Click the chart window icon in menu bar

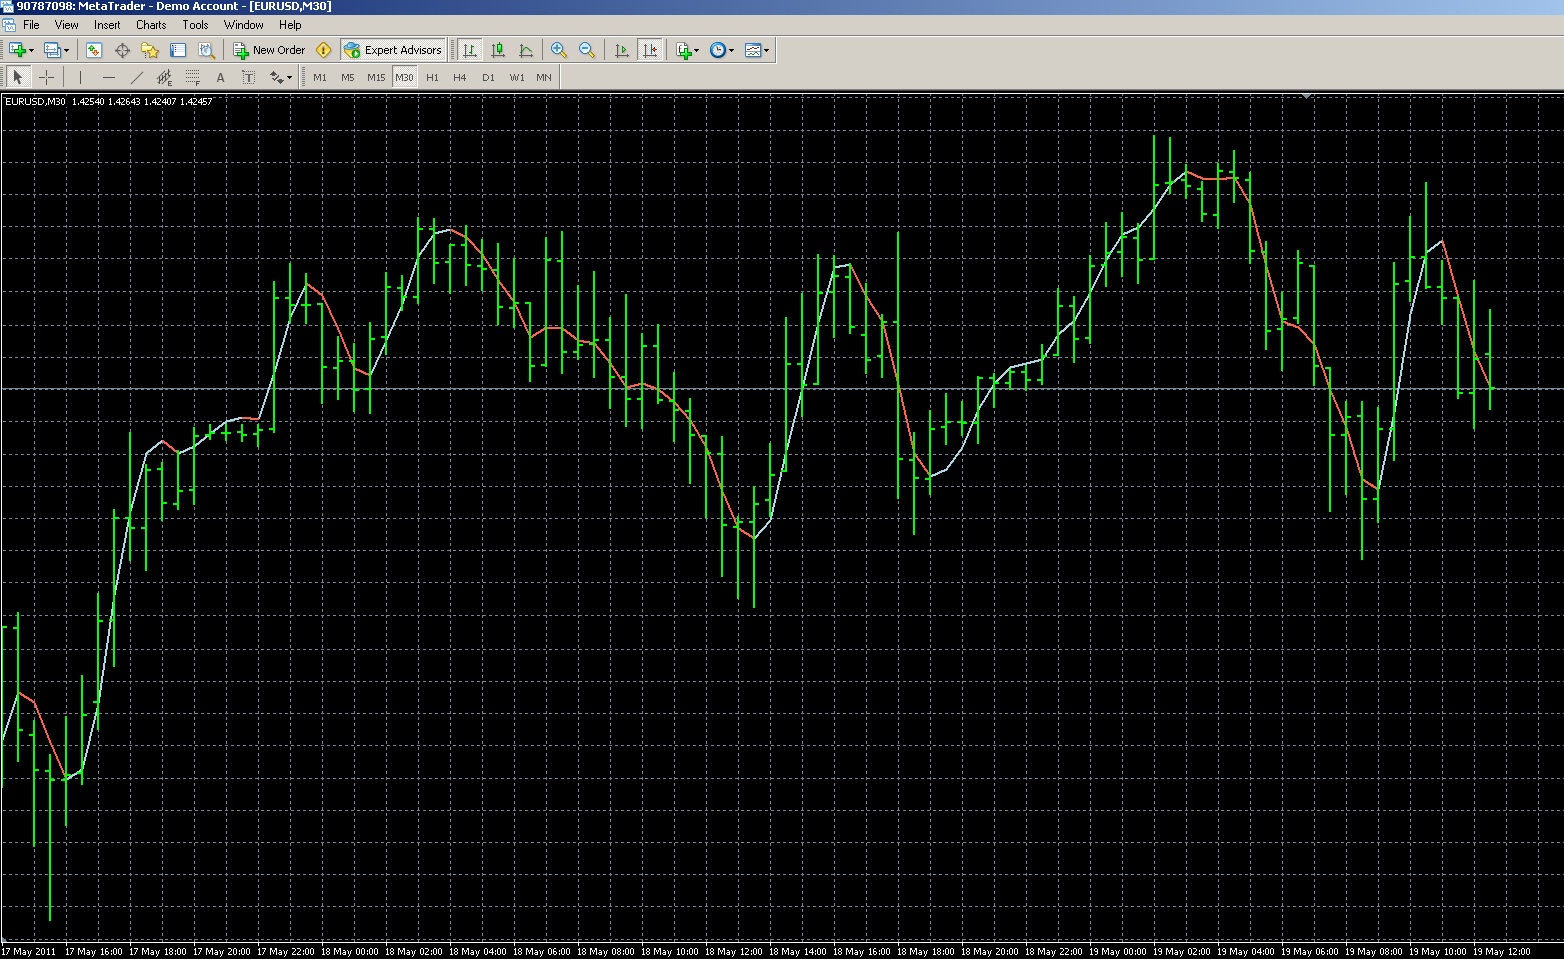[9, 25]
